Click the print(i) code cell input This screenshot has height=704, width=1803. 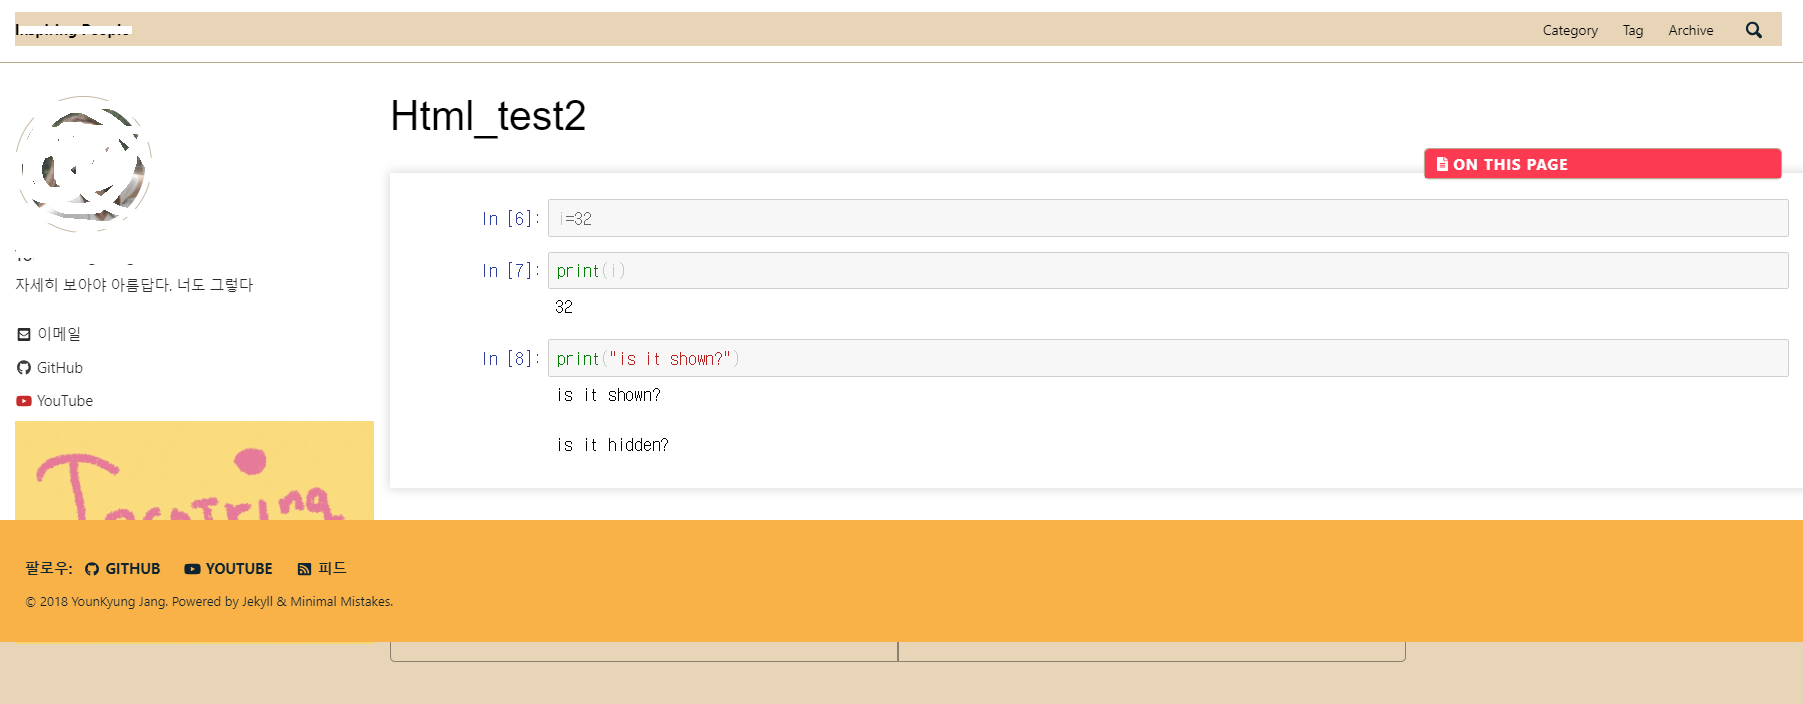(x=1168, y=270)
